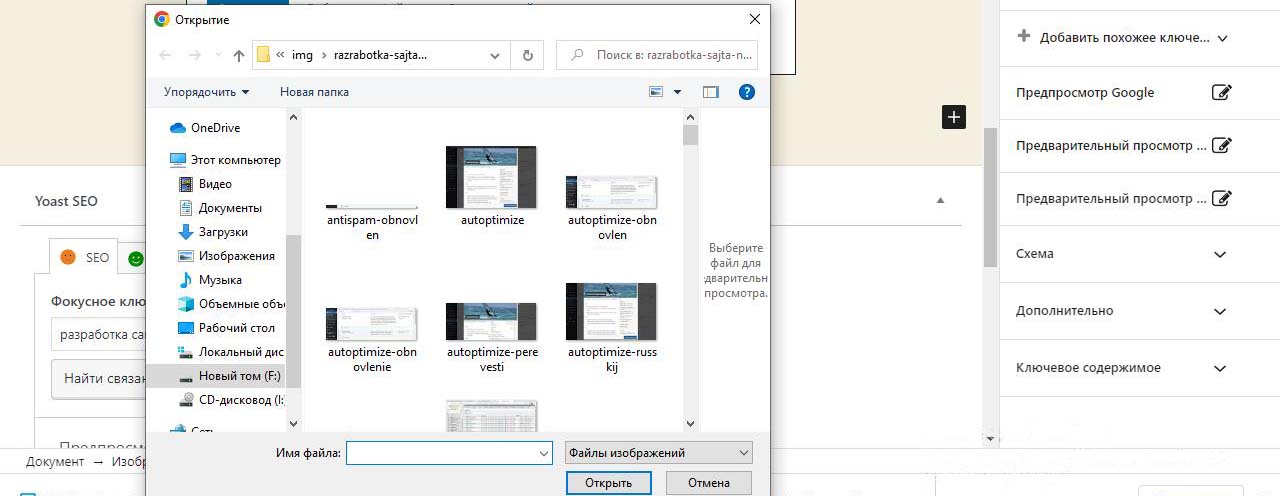Click the Новая папка button

tap(314, 92)
